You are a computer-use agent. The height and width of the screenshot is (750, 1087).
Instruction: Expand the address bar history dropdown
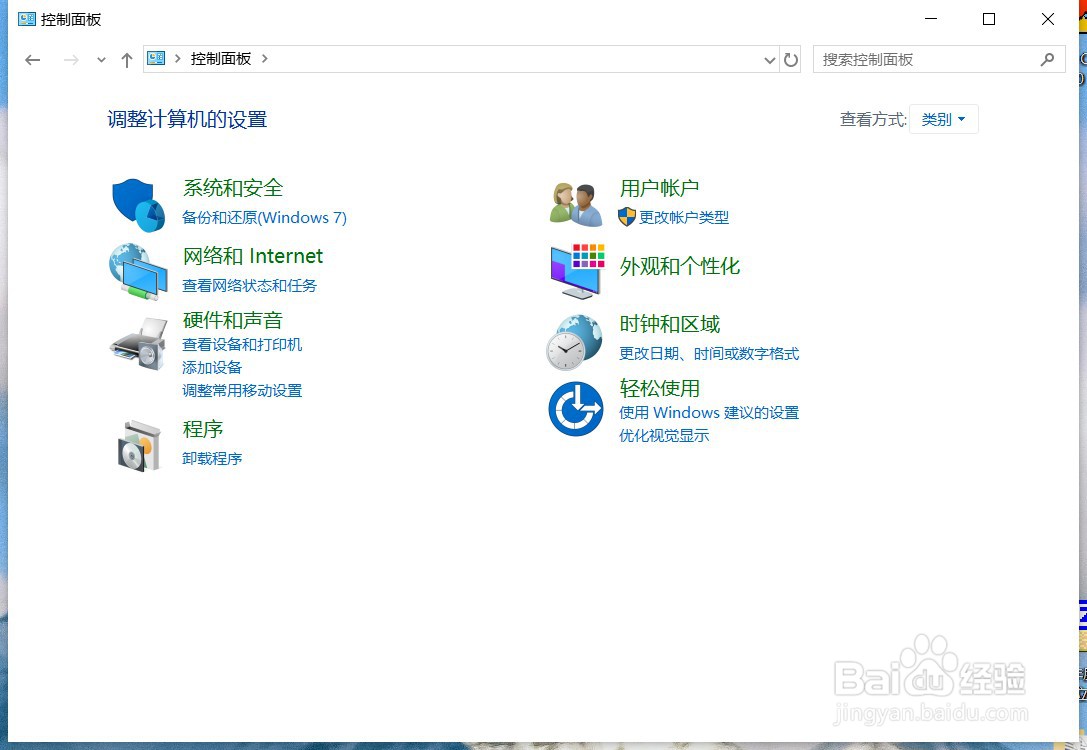point(769,59)
